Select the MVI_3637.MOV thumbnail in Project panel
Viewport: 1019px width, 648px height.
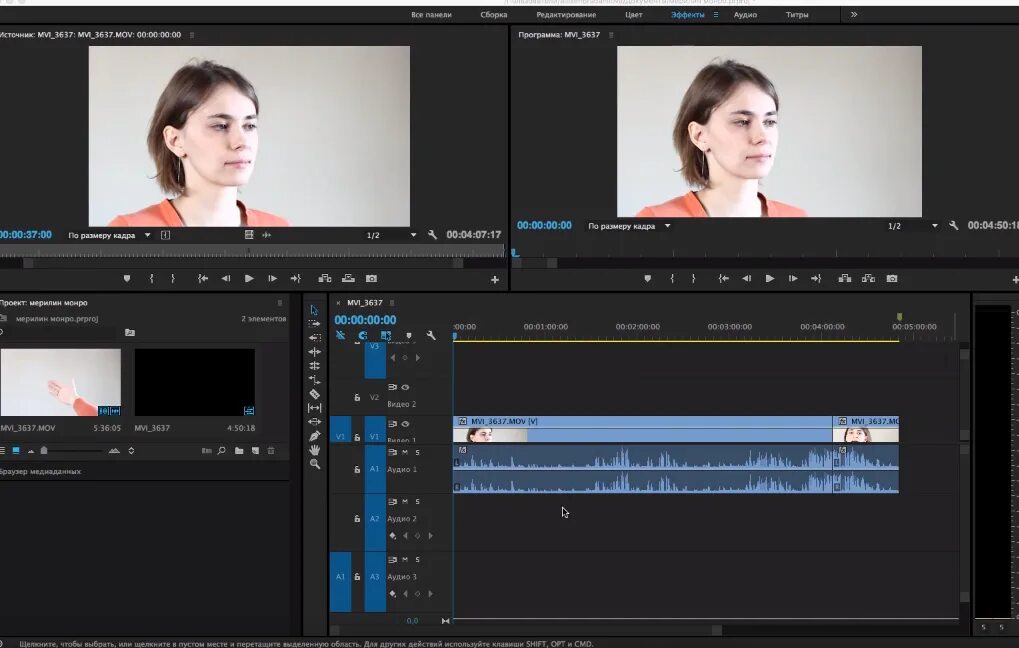click(60, 382)
